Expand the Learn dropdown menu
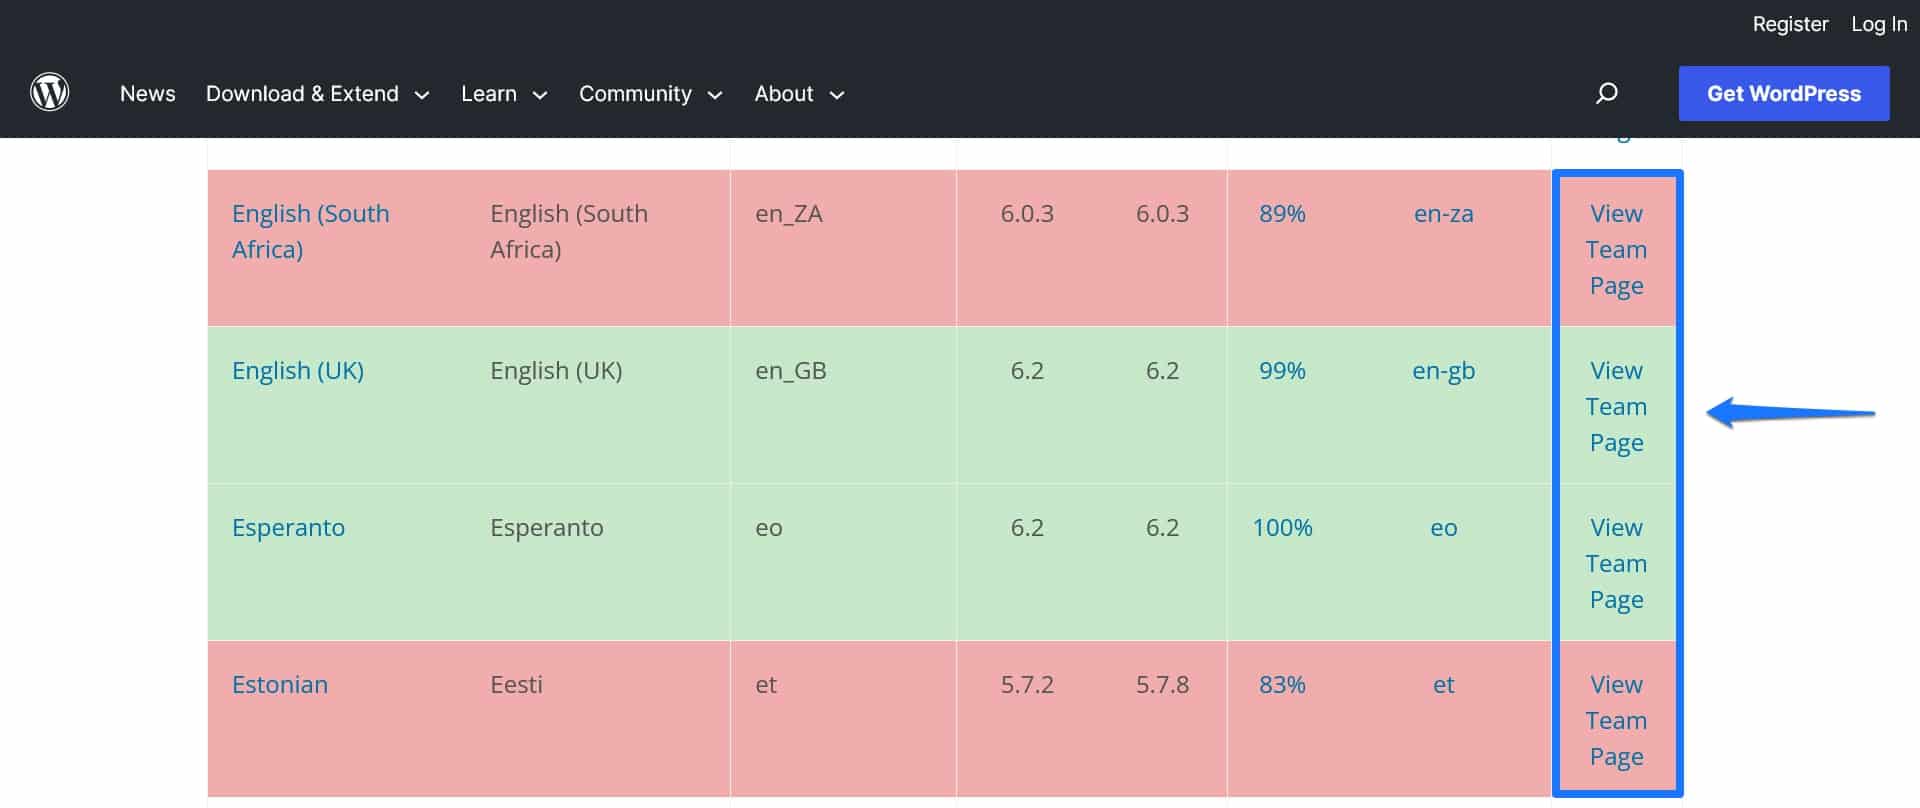 503,94
